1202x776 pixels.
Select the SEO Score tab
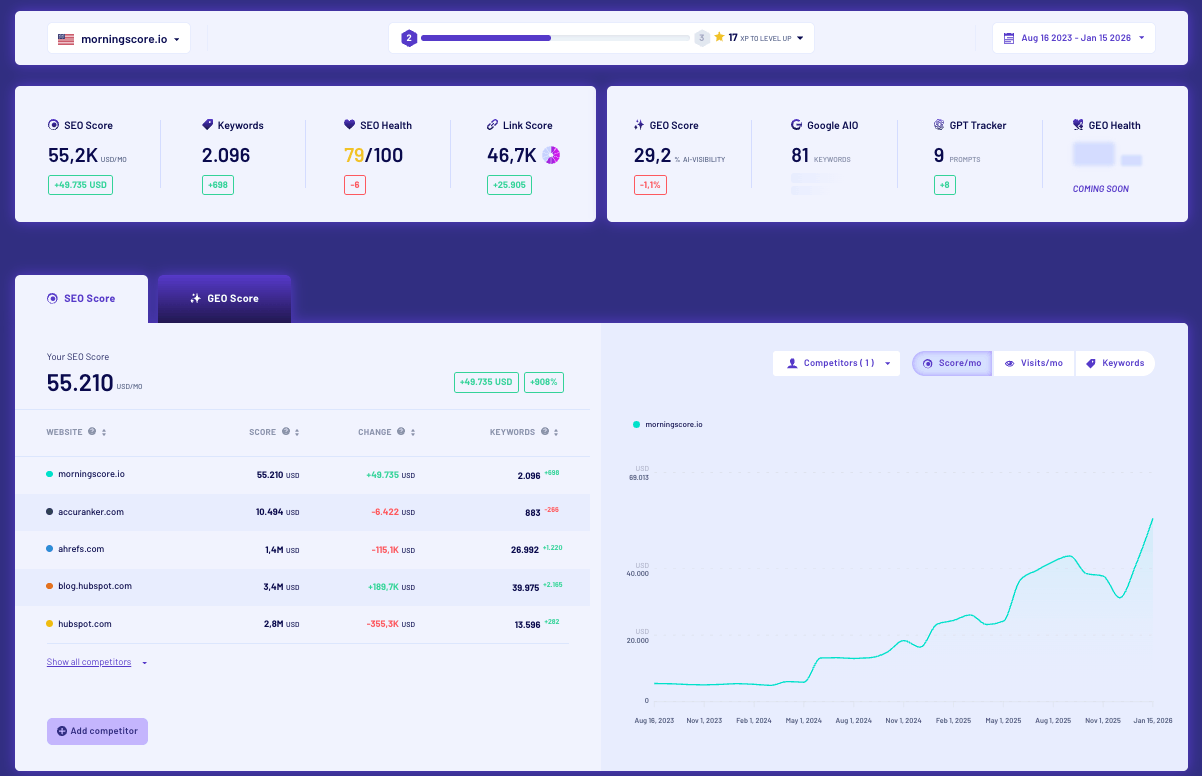pyautogui.click(x=81, y=298)
